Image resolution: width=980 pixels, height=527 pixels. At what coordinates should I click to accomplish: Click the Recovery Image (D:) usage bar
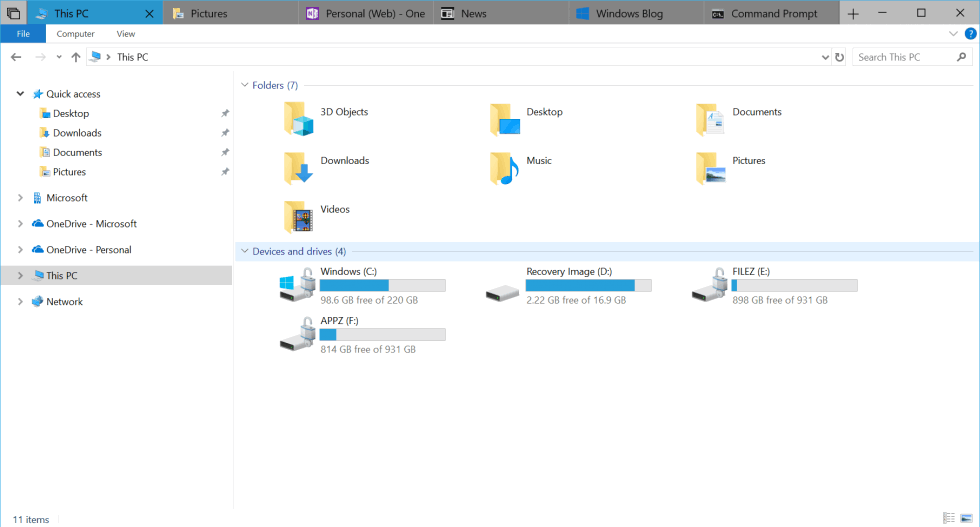588,285
